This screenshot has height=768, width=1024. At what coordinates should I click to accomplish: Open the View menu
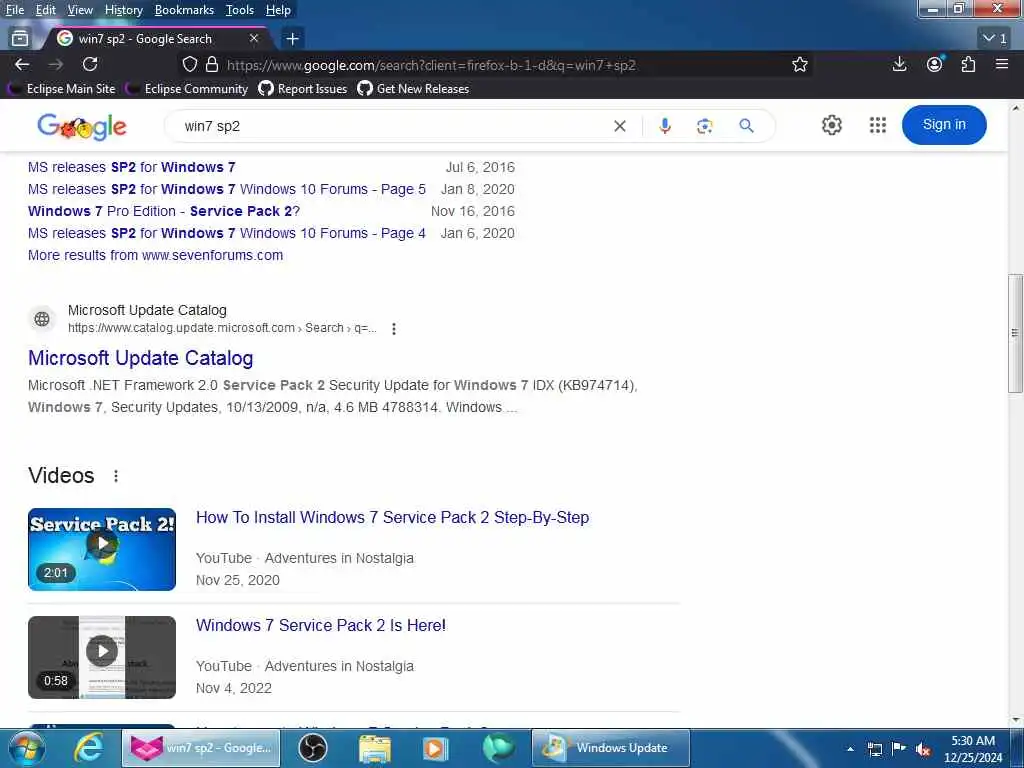tap(80, 10)
